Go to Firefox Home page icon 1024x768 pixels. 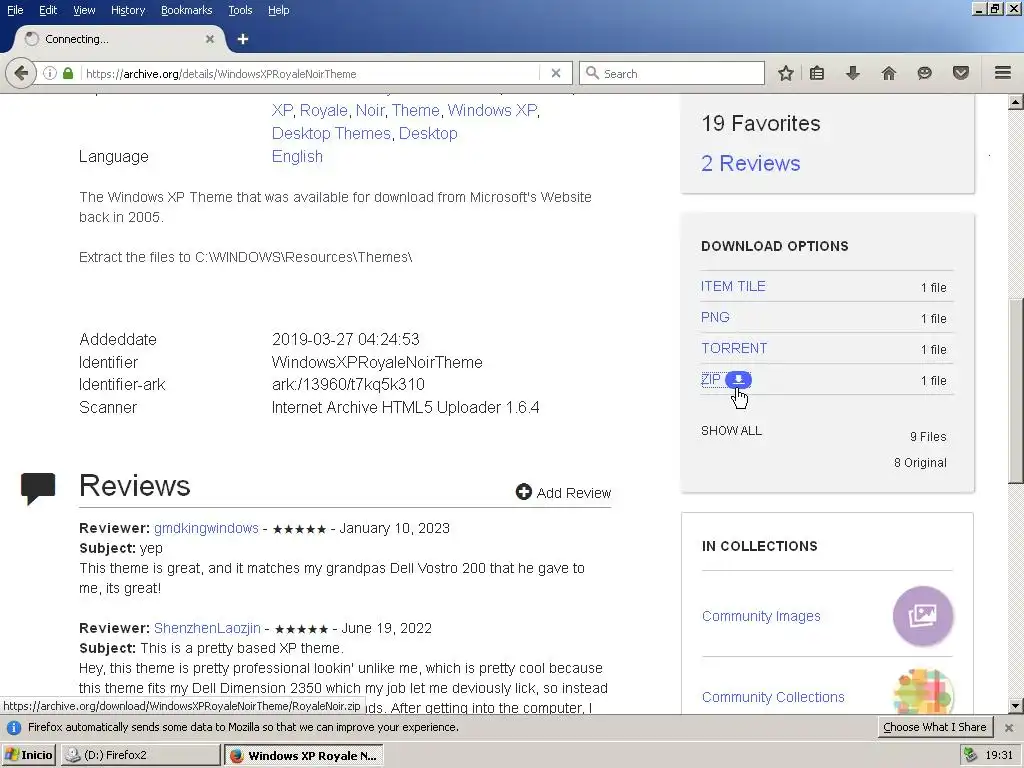(889, 73)
